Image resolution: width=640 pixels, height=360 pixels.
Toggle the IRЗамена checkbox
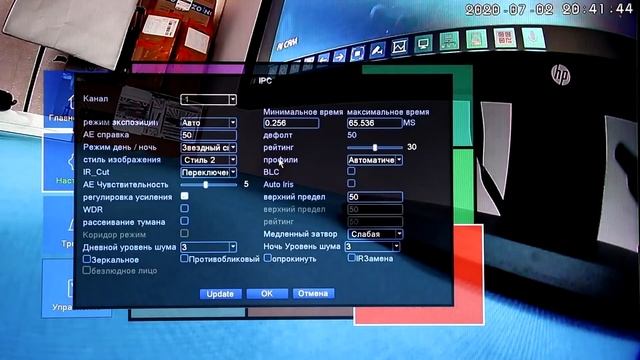[x=351, y=258]
